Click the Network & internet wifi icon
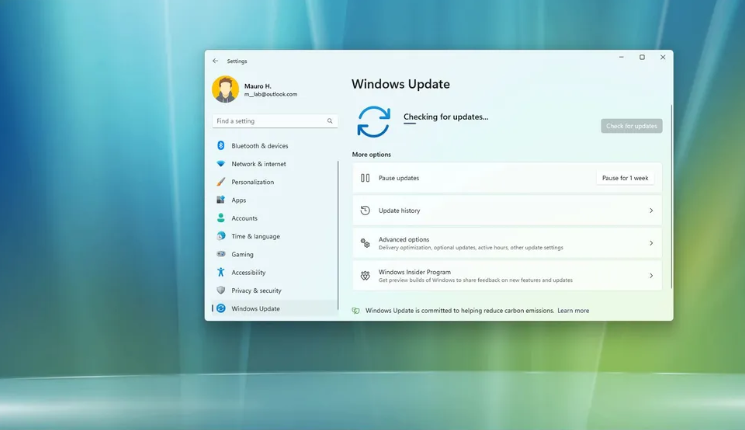The image size is (745, 430). pyautogui.click(x=221, y=163)
